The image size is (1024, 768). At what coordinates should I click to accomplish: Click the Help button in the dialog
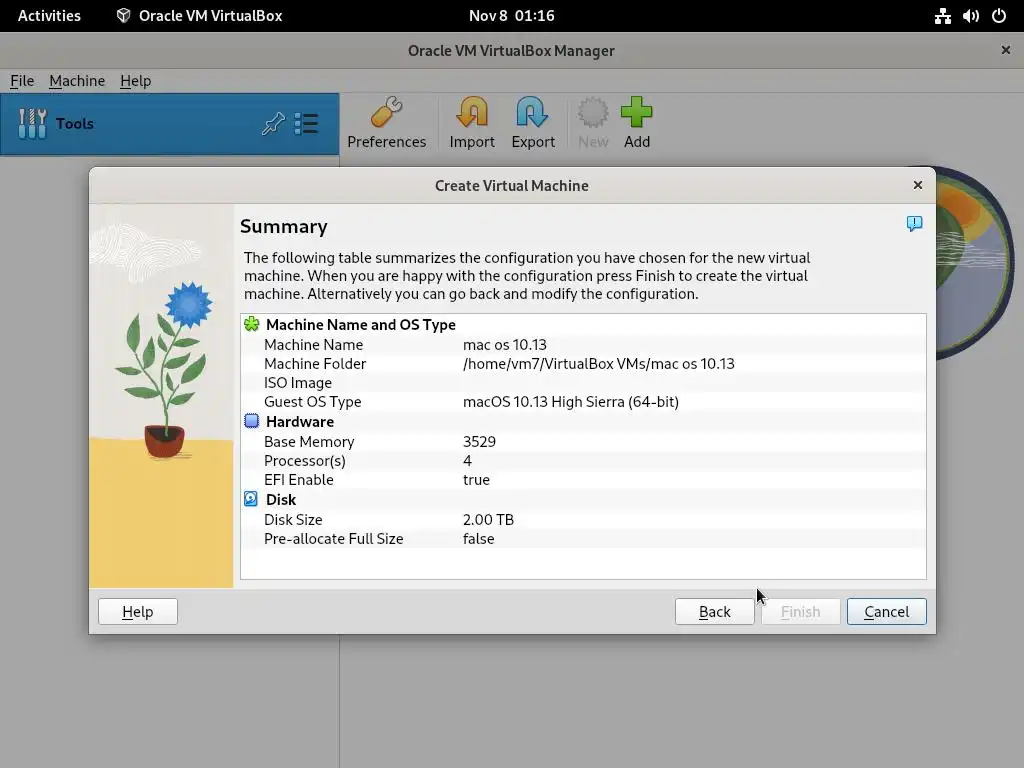(138, 611)
